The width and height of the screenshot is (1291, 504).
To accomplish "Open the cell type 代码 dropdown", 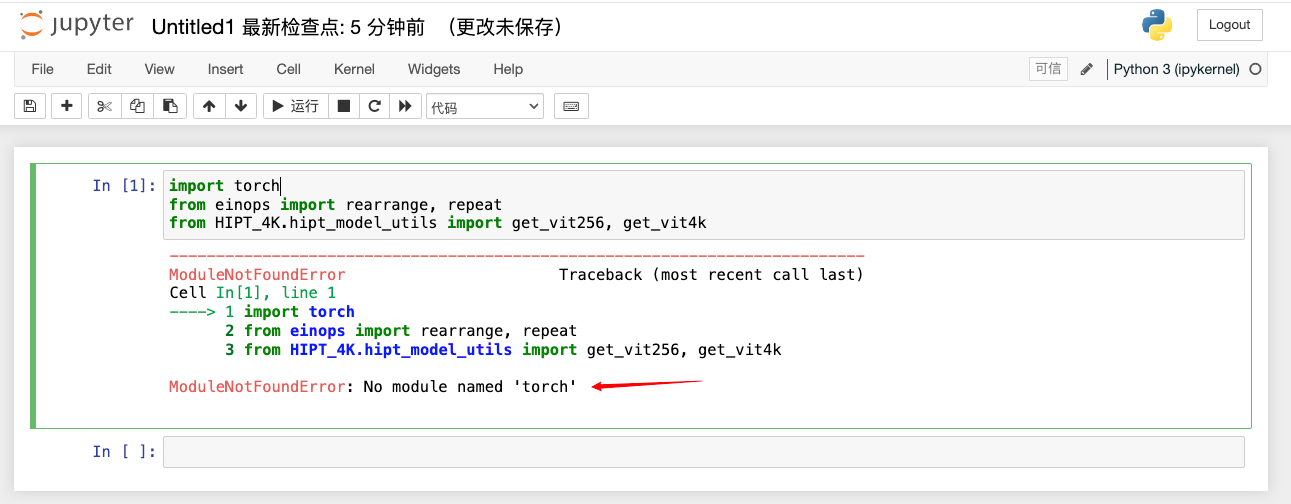I will (485, 107).
